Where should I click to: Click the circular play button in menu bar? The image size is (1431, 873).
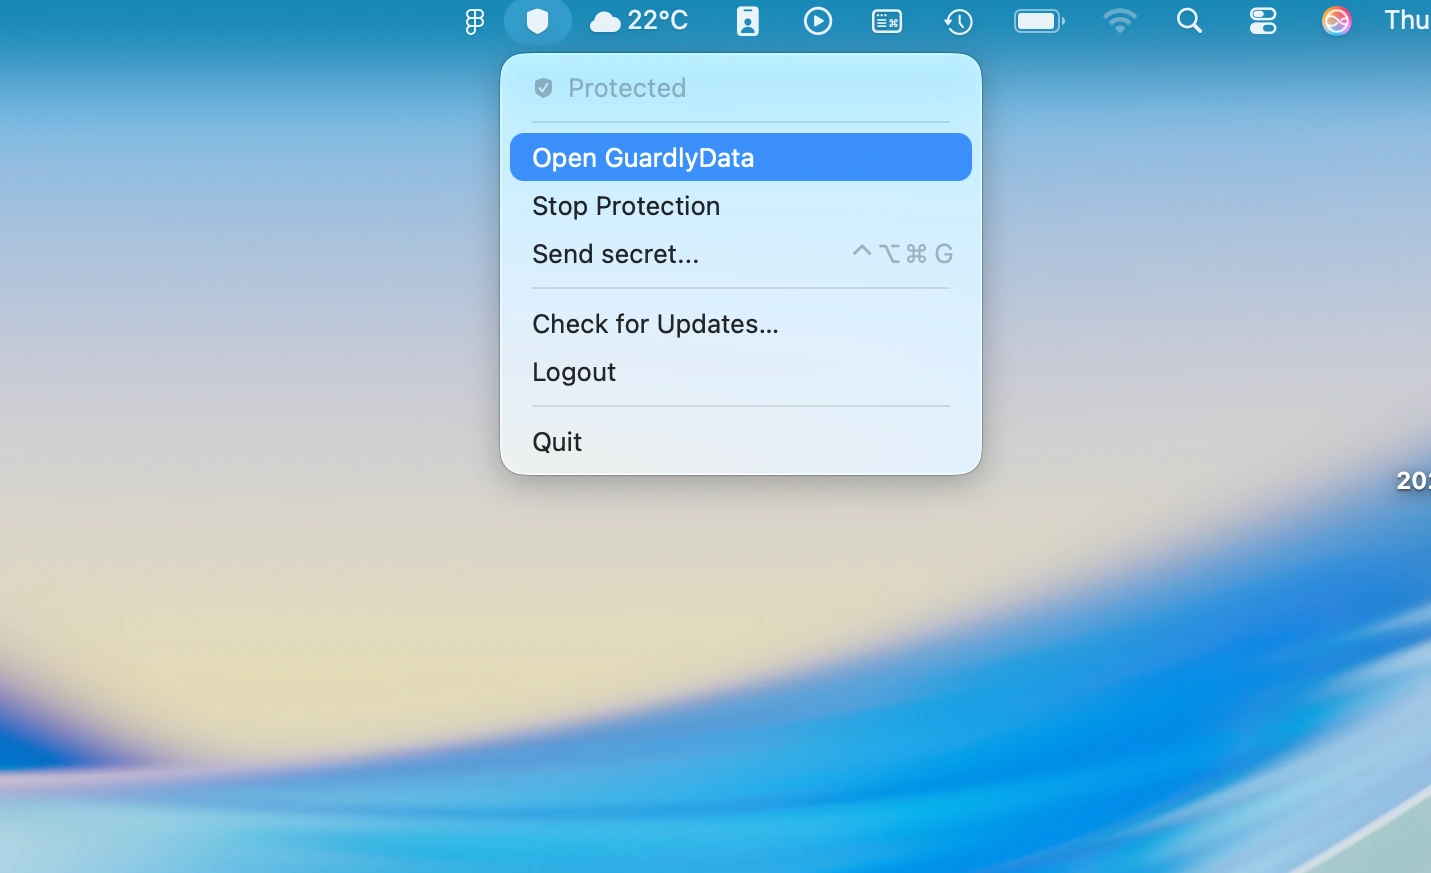click(x=817, y=21)
